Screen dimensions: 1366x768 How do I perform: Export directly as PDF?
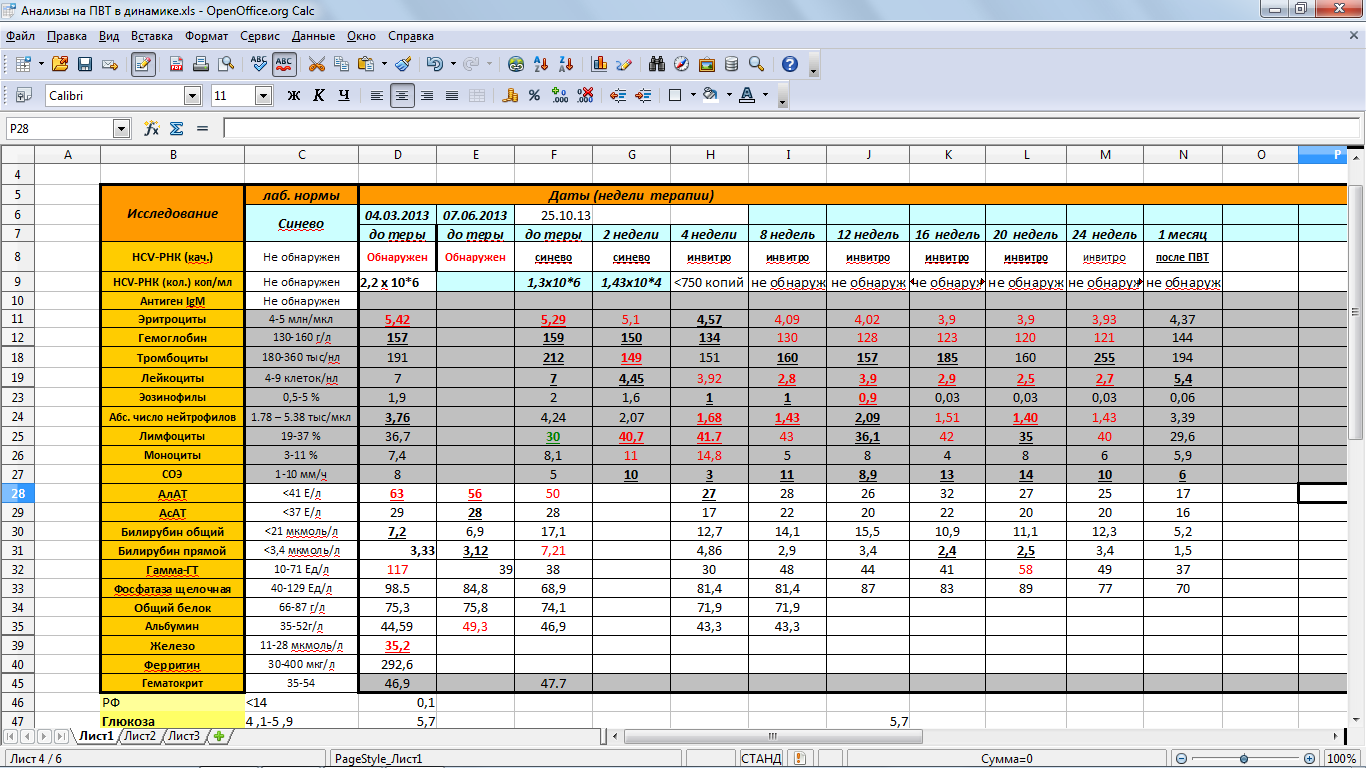(x=177, y=64)
